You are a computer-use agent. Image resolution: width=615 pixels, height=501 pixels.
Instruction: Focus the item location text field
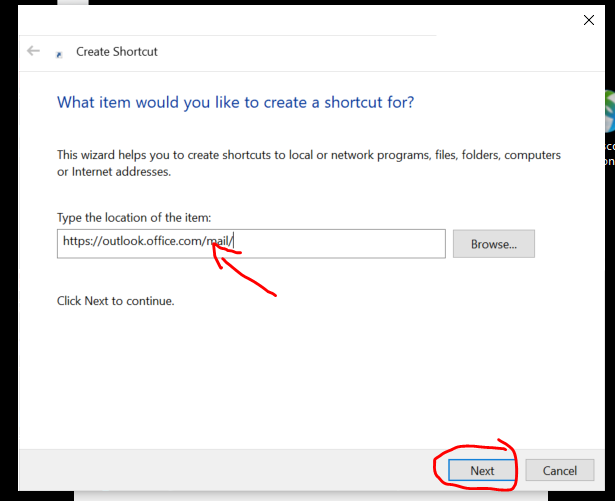[251, 244]
